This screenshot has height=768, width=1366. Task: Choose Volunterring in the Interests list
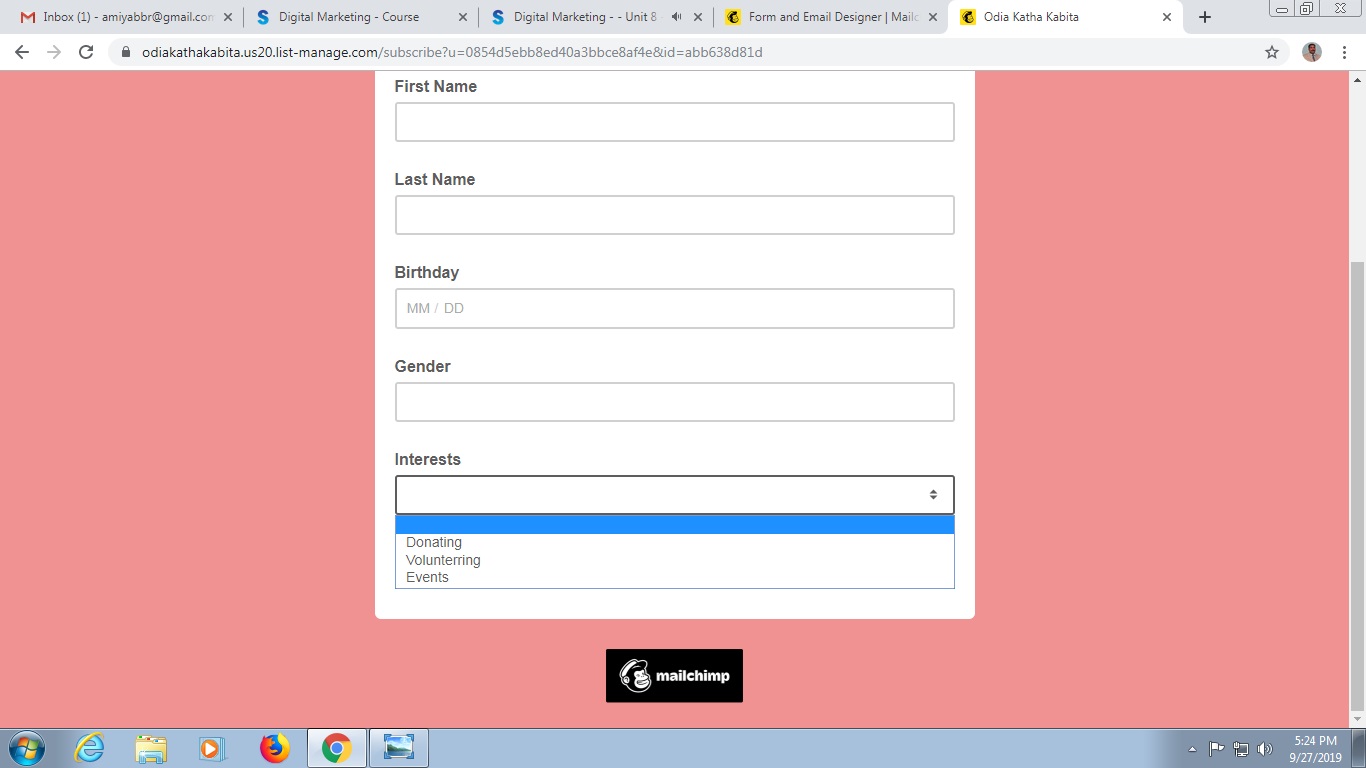(443, 560)
